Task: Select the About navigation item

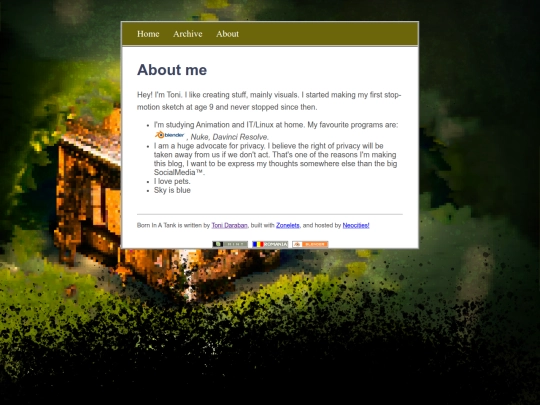Action: pyautogui.click(x=227, y=34)
